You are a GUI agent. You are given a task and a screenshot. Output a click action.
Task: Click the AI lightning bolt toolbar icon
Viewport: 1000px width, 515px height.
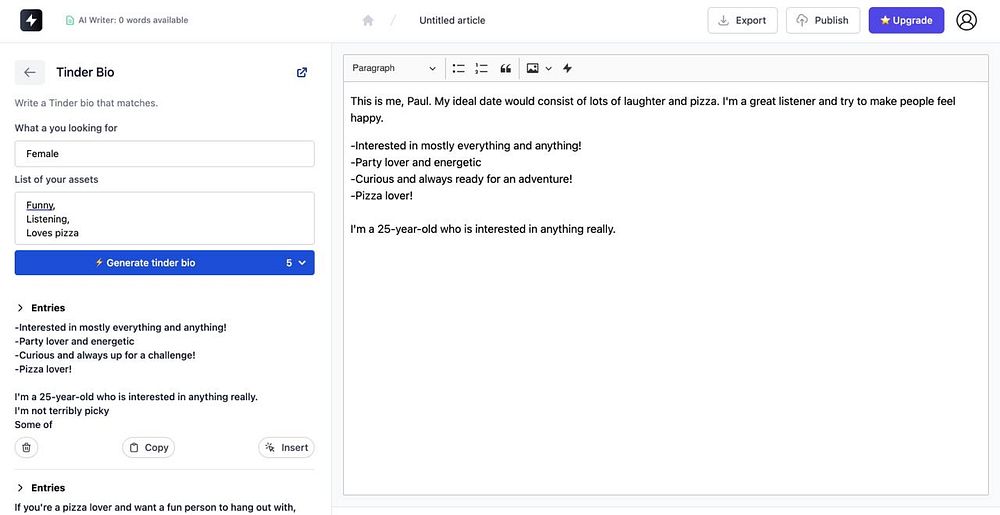568,68
